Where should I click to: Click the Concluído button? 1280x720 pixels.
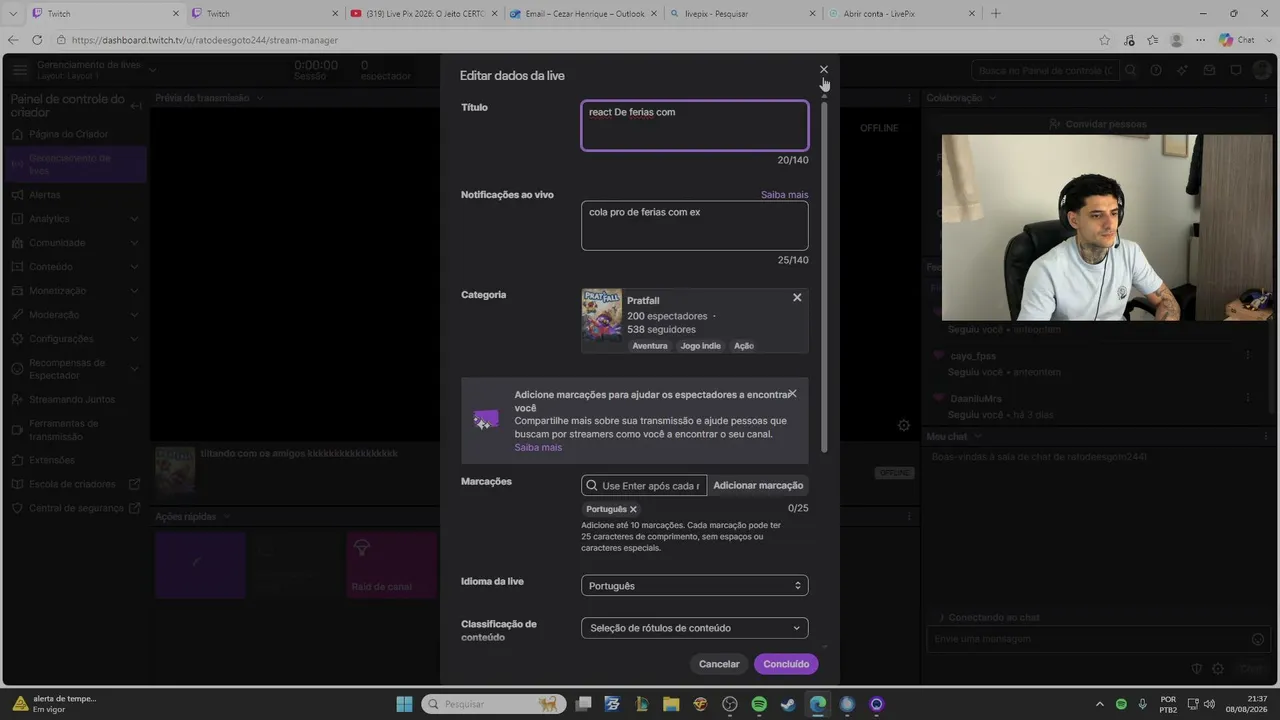coord(786,664)
